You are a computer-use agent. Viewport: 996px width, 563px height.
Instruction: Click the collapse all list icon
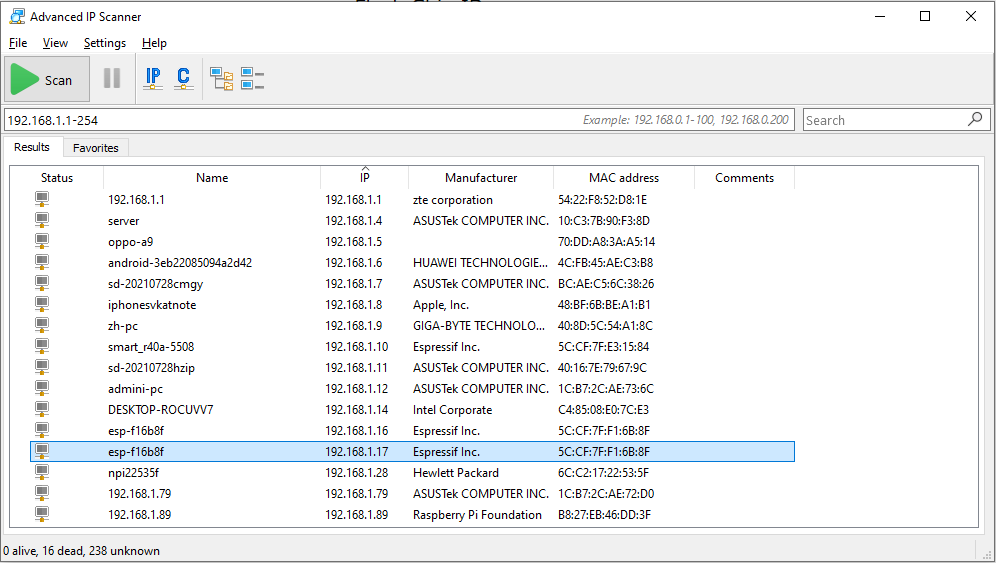(x=252, y=79)
